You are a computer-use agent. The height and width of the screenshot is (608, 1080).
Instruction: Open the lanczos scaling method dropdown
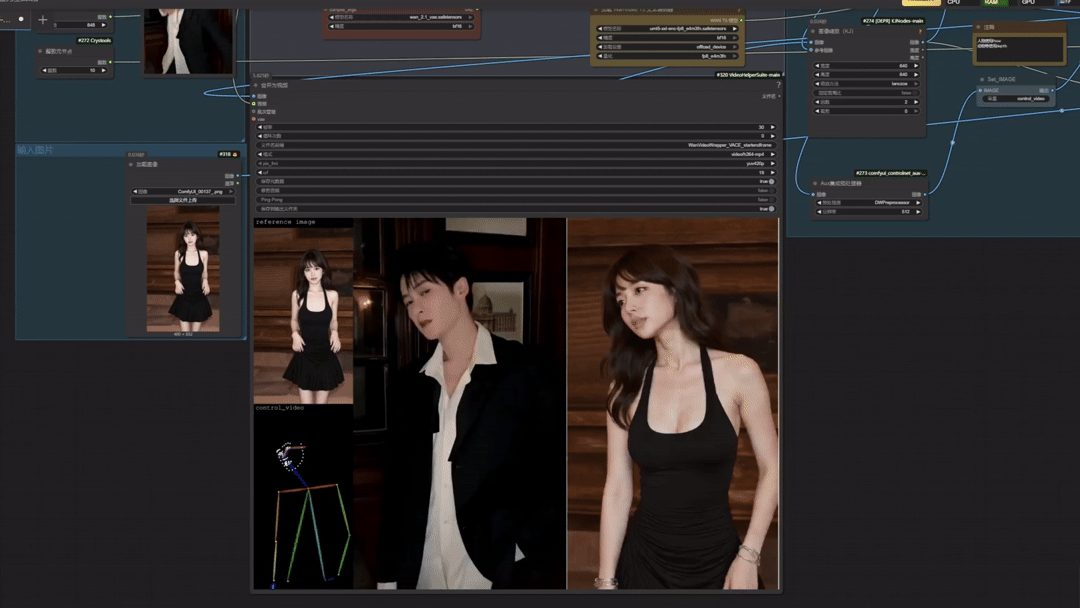point(866,83)
